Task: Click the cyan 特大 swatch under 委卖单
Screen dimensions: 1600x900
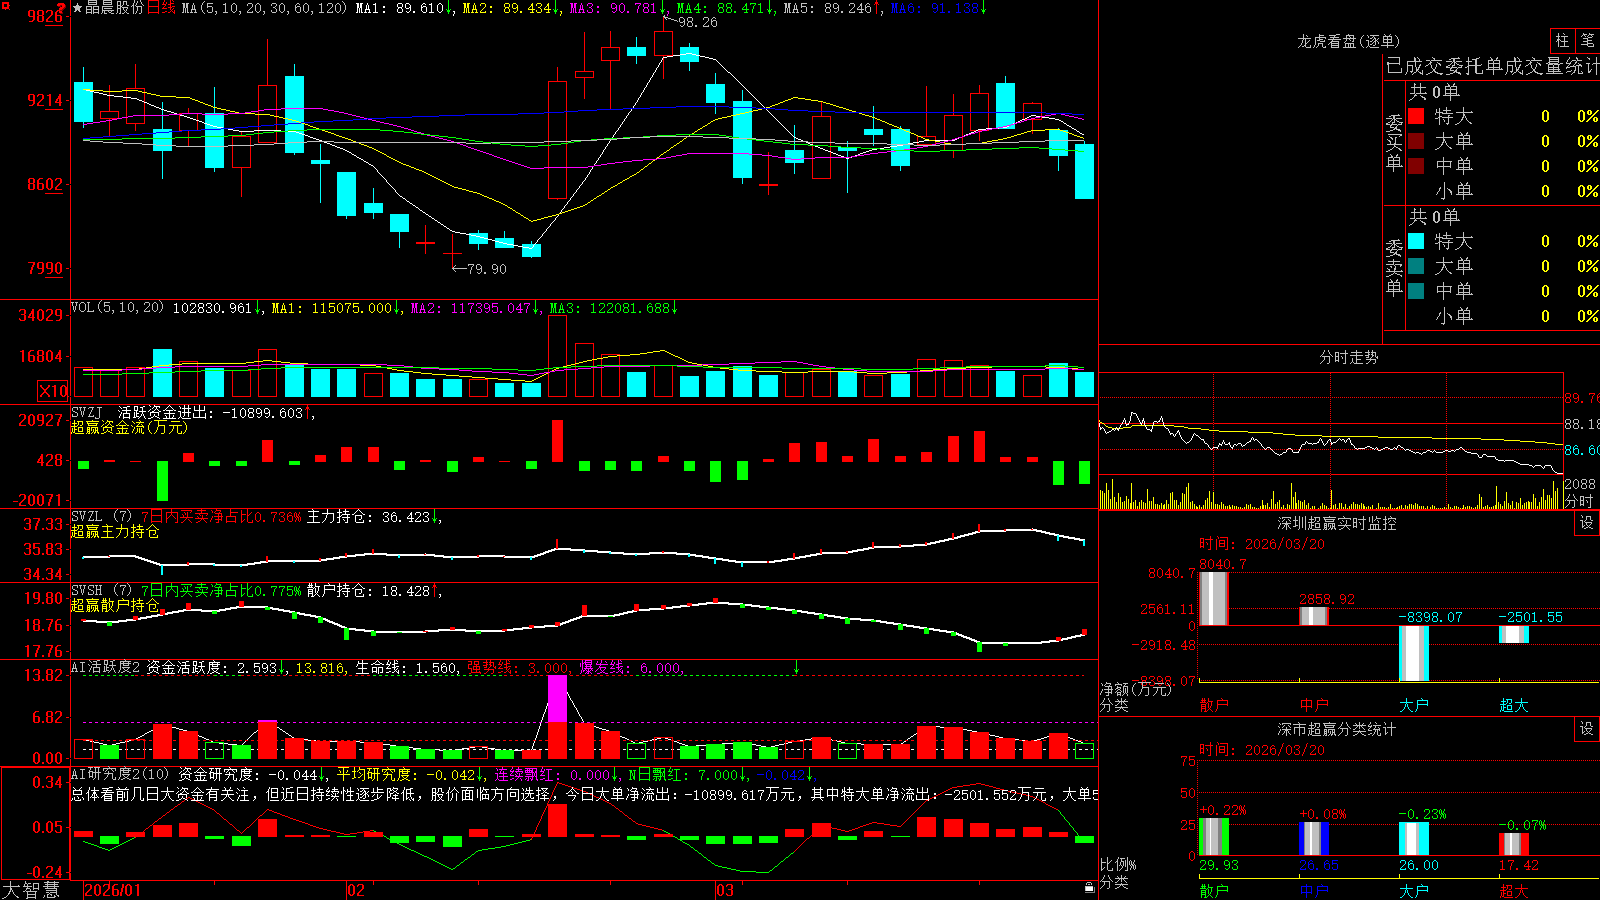Action: point(1416,241)
